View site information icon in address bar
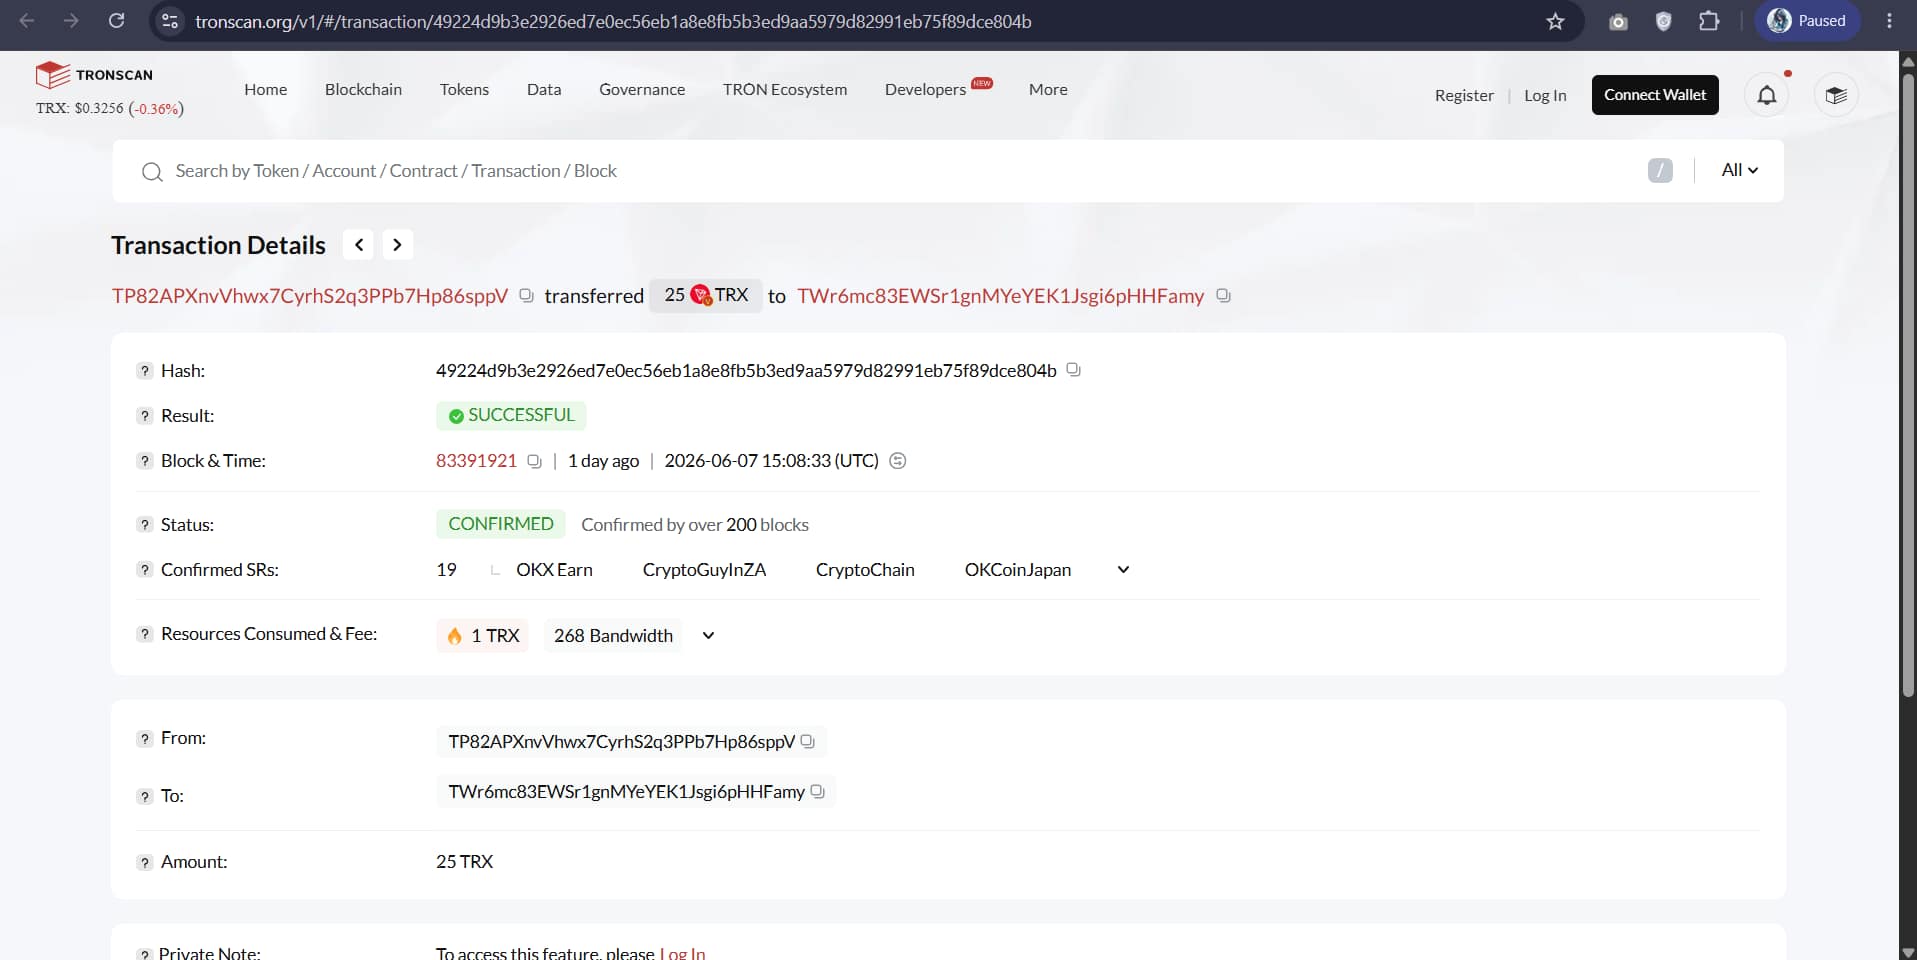This screenshot has width=1917, height=960. [170, 21]
